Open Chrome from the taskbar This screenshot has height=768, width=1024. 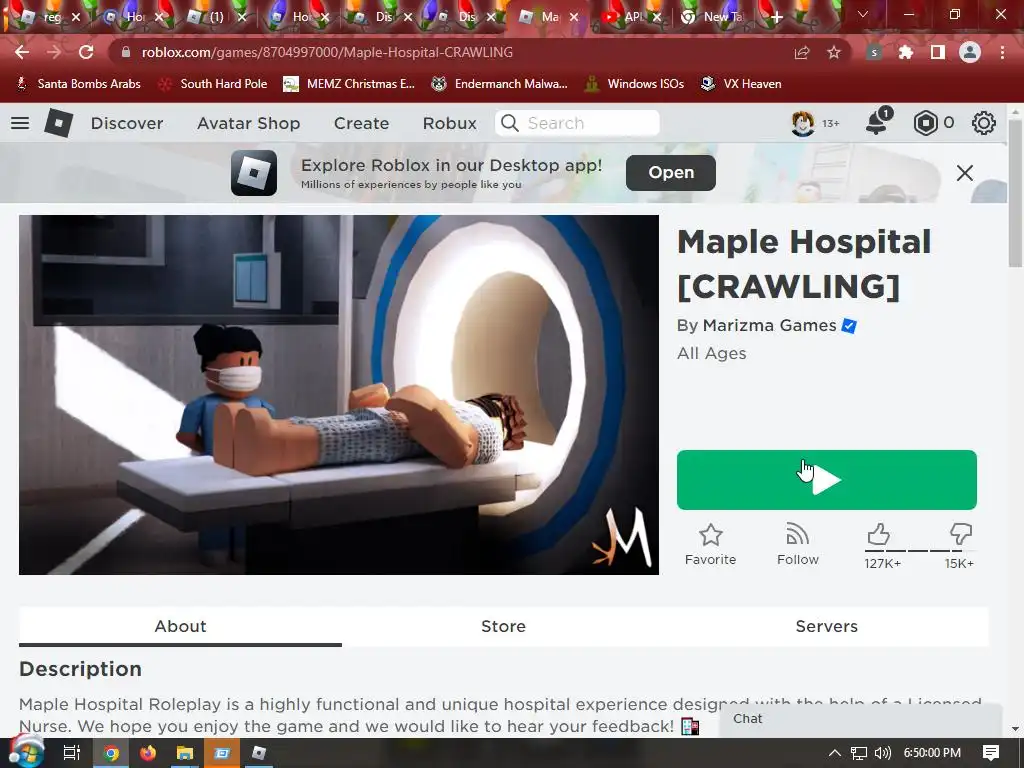[112, 753]
